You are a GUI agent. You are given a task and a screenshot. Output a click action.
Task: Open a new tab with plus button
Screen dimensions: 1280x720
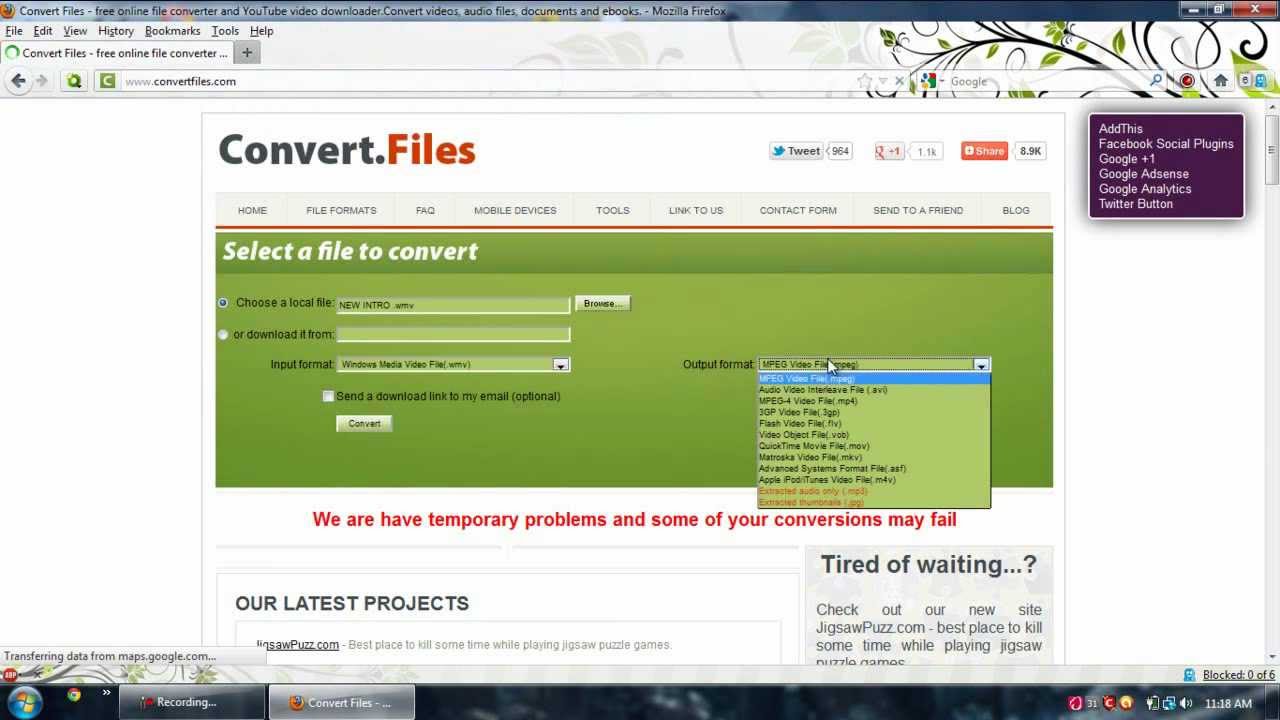[x=247, y=53]
